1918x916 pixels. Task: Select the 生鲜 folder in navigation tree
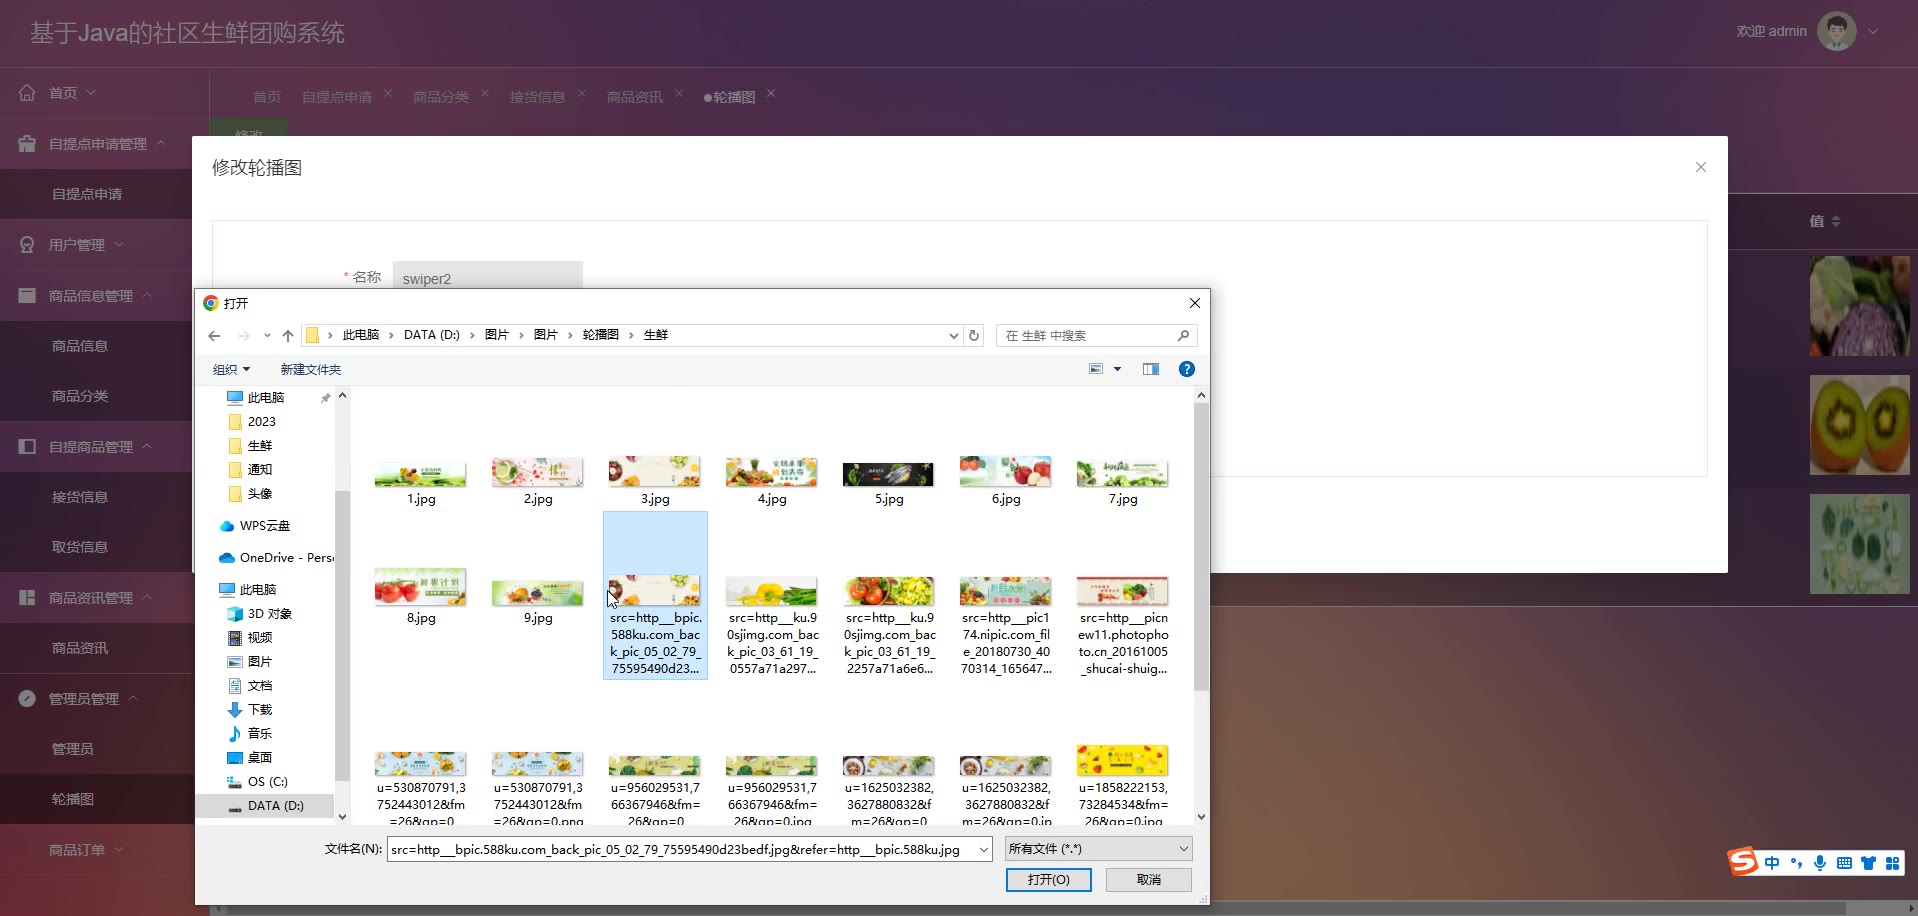260,446
